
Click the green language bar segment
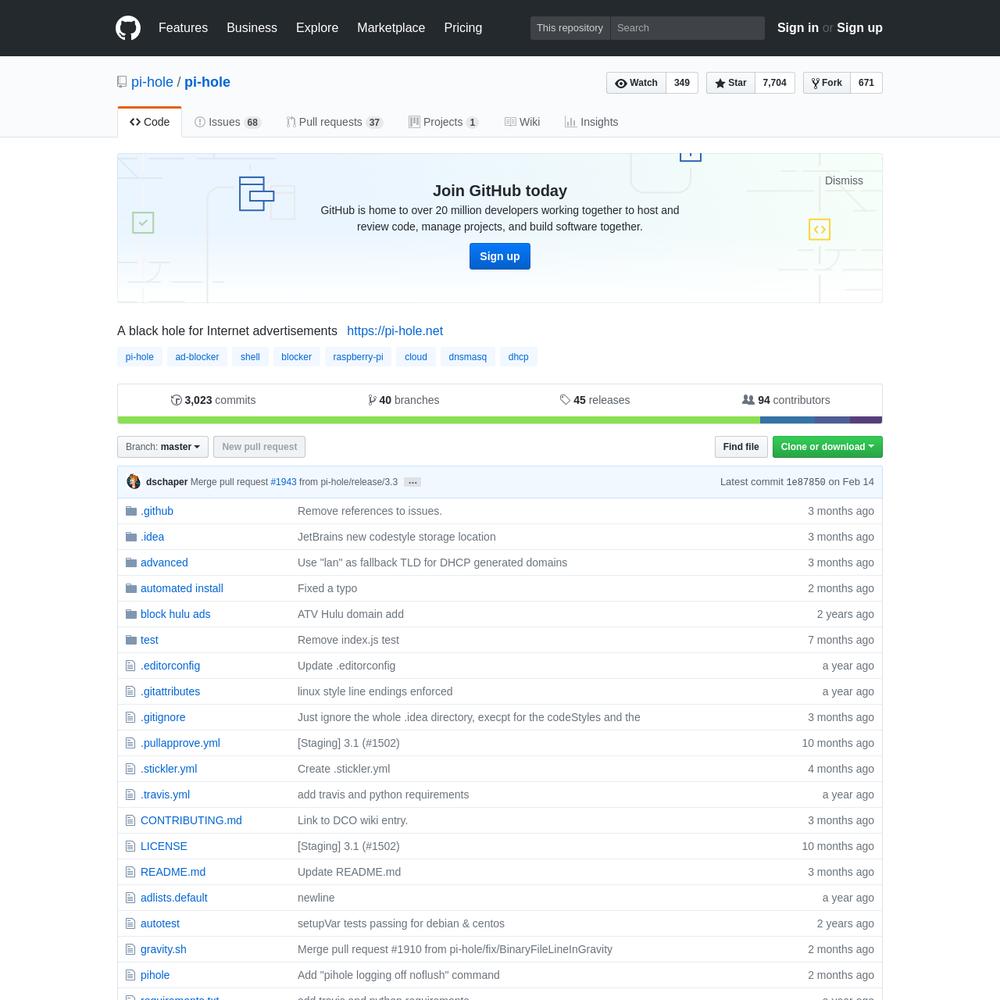(x=438, y=420)
